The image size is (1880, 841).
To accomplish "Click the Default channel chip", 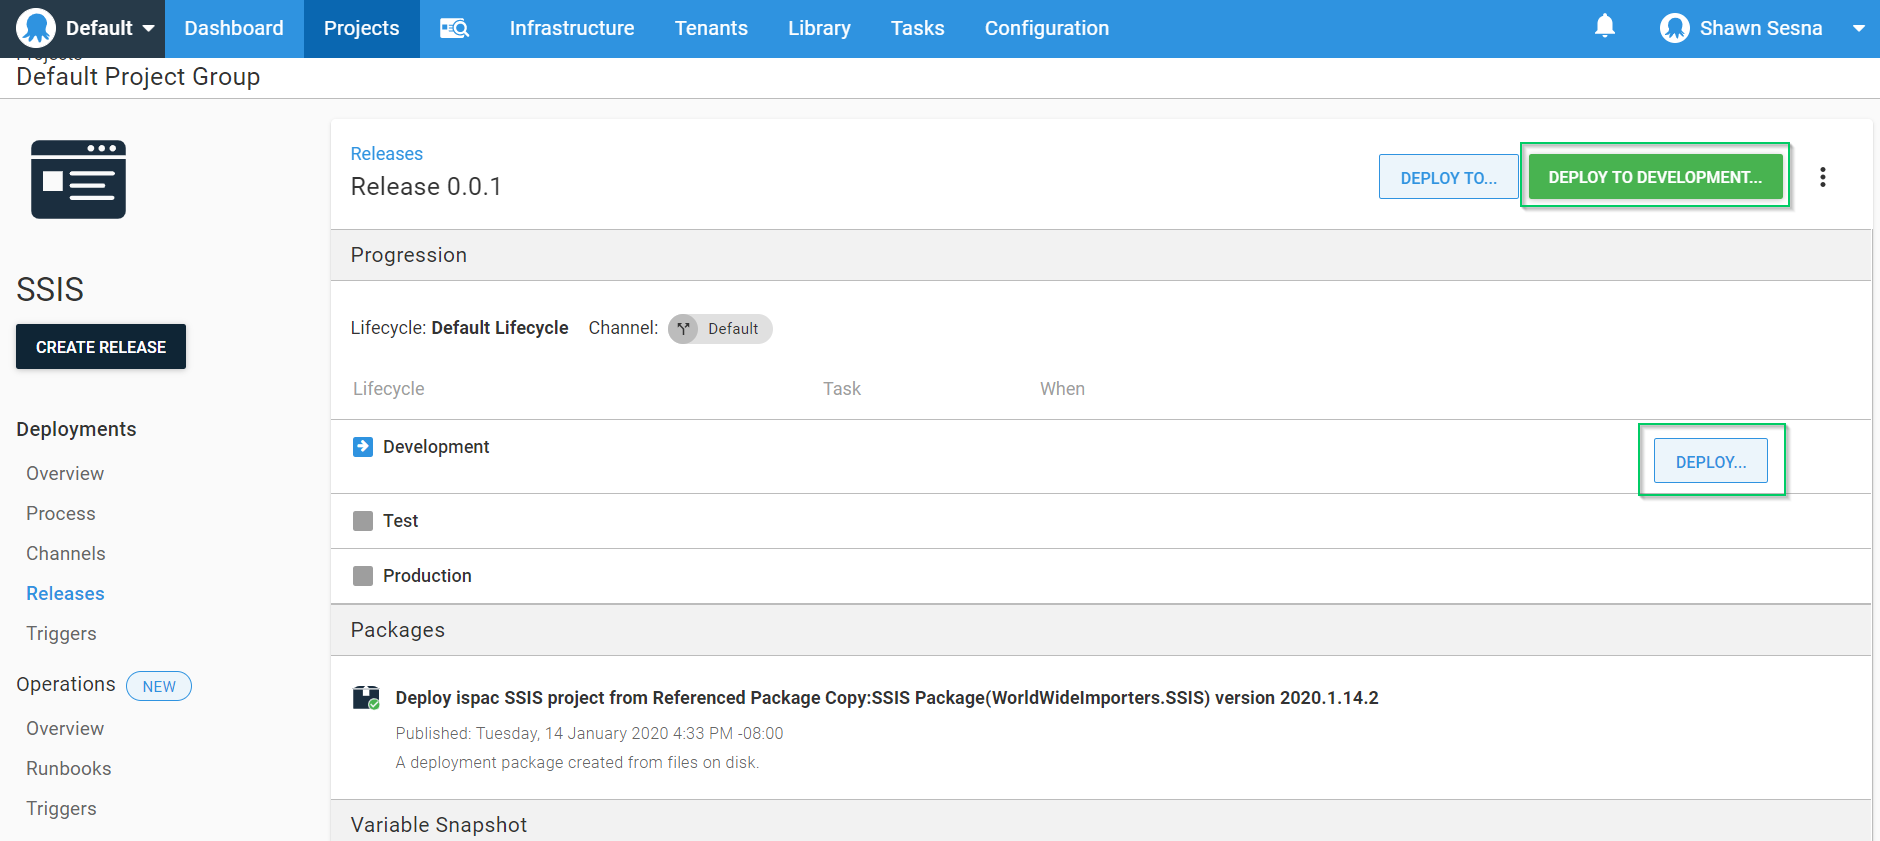I will (720, 329).
